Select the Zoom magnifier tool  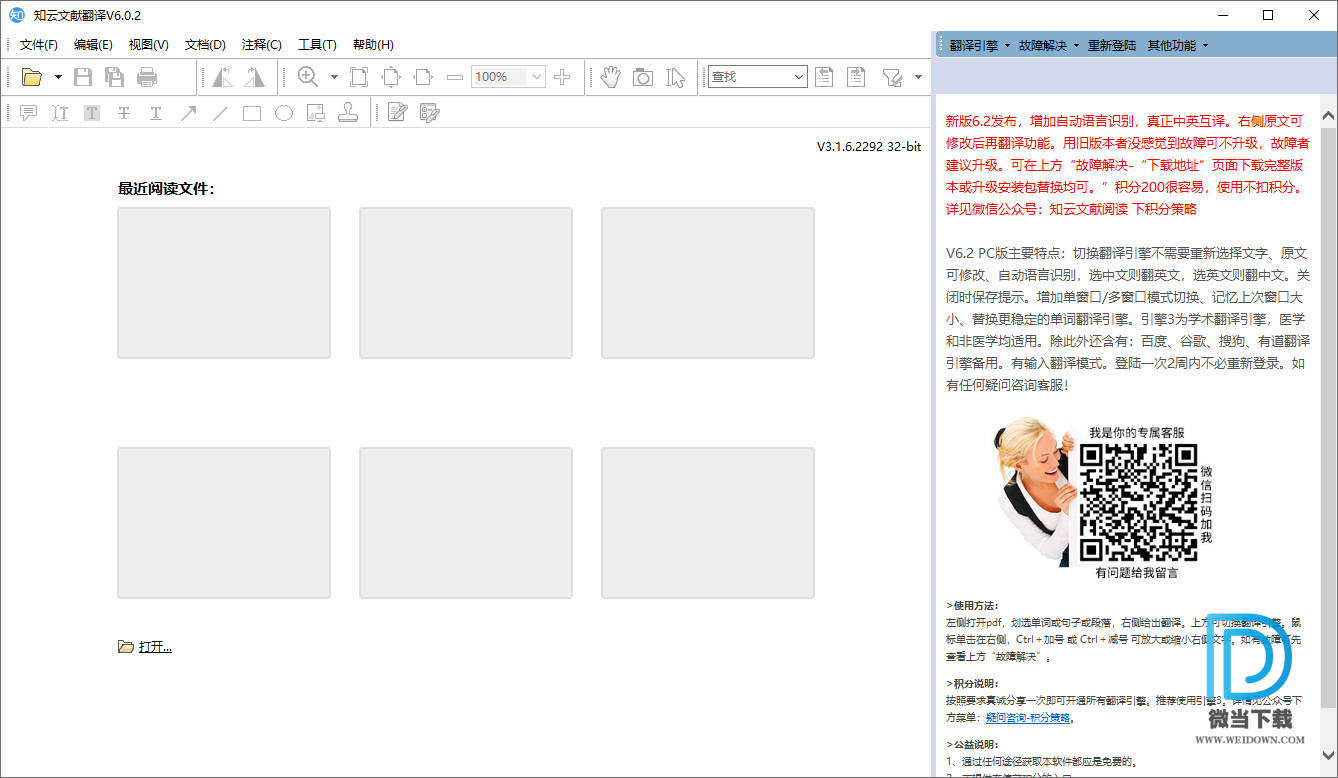click(308, 77)
